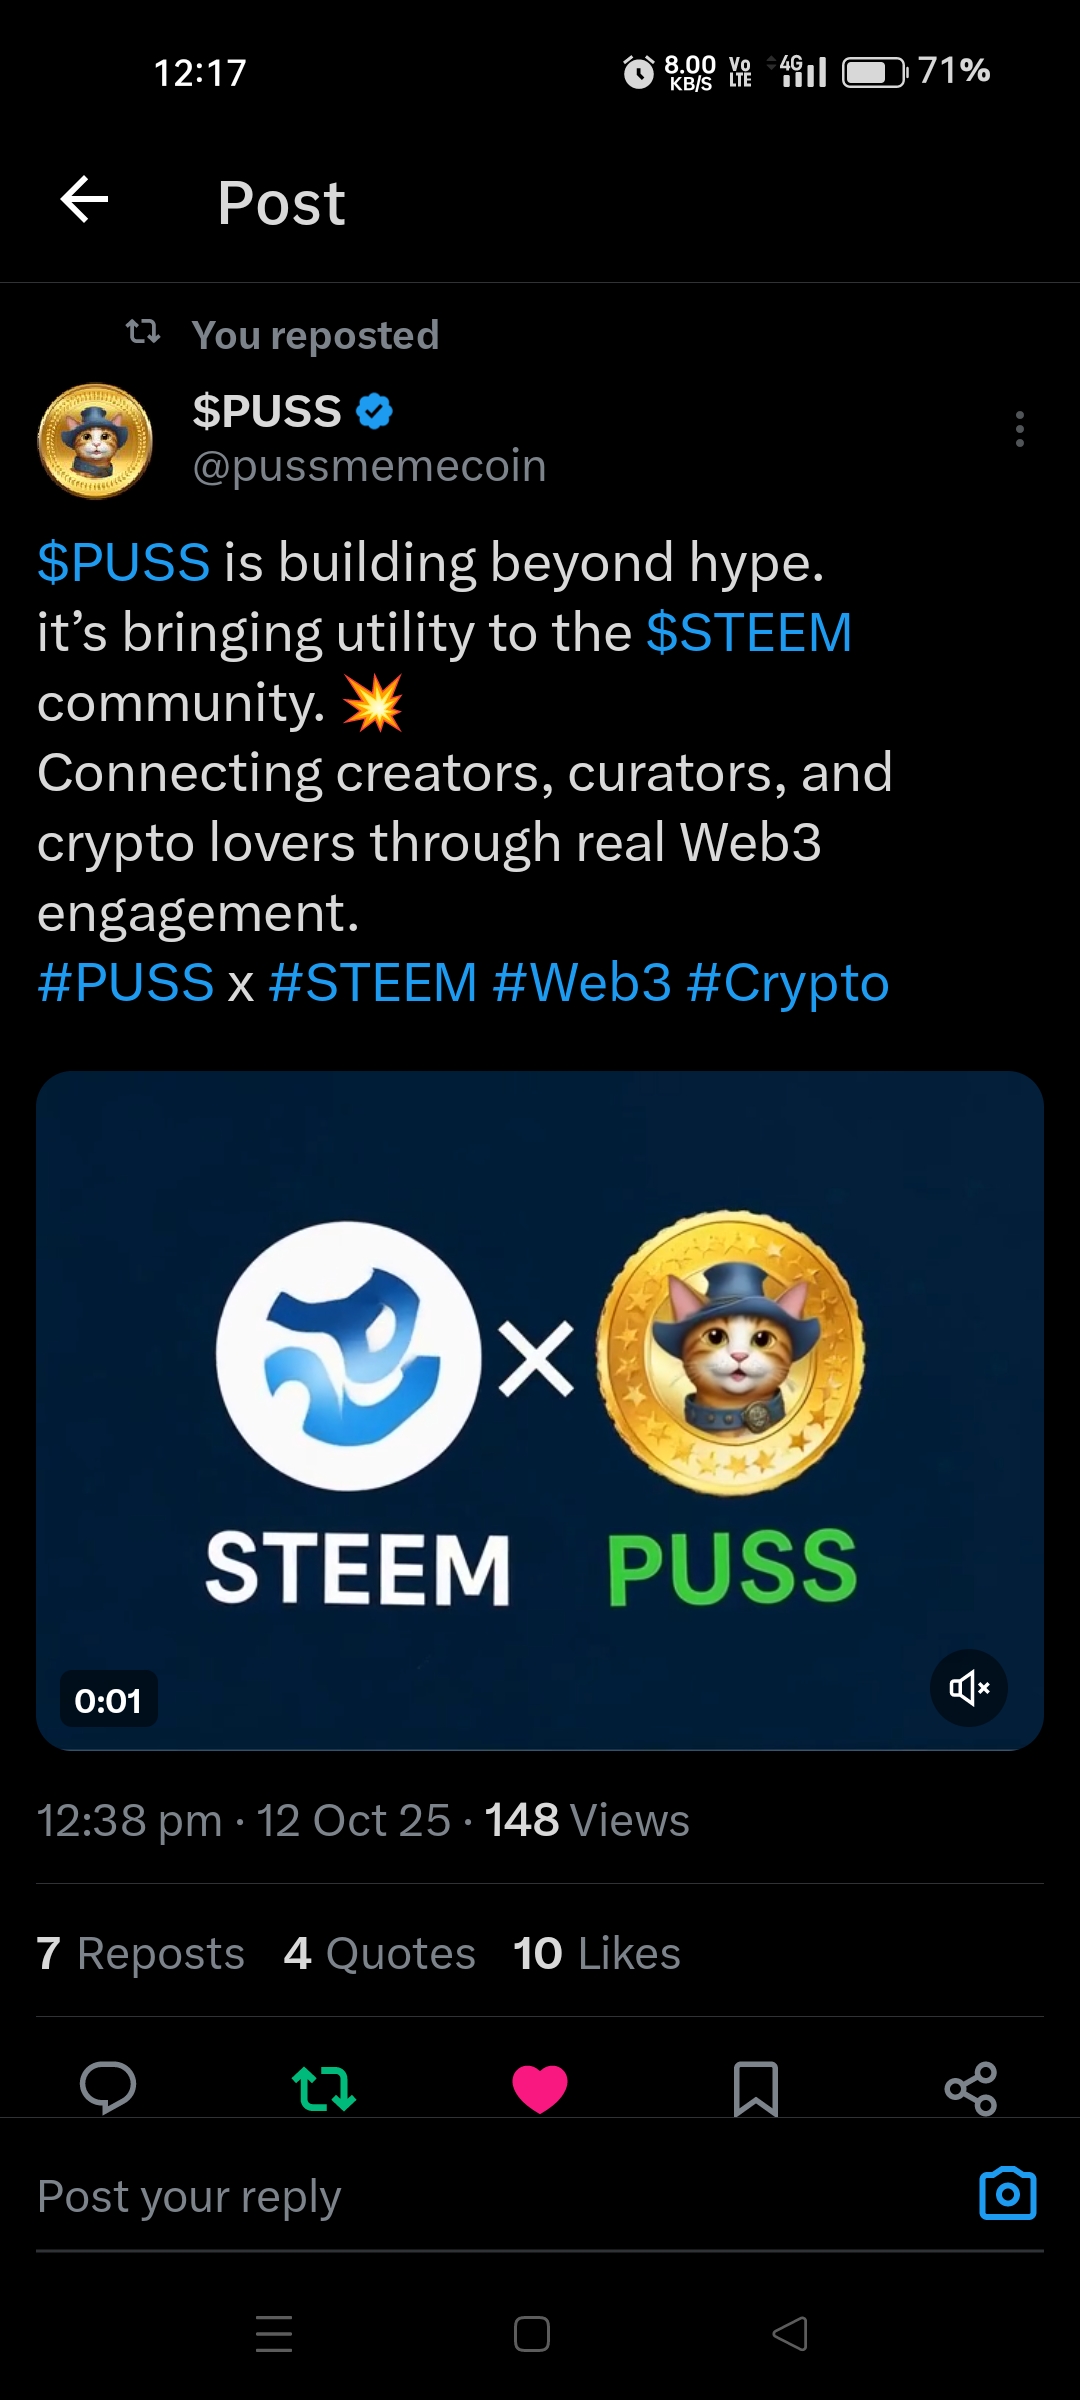Open the three-dot post options menu

[x=1019, y=429]
